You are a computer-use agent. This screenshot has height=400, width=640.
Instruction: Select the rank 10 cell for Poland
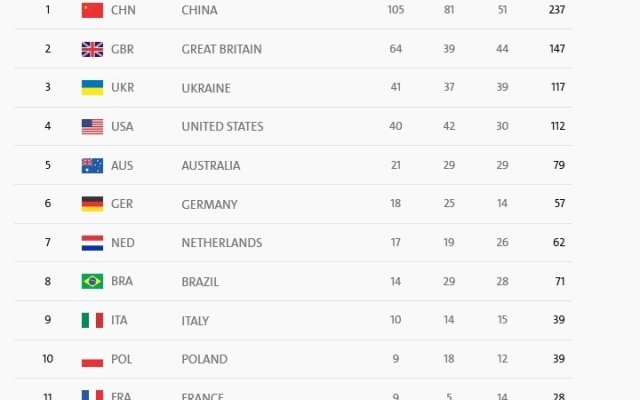click(48, 359)
